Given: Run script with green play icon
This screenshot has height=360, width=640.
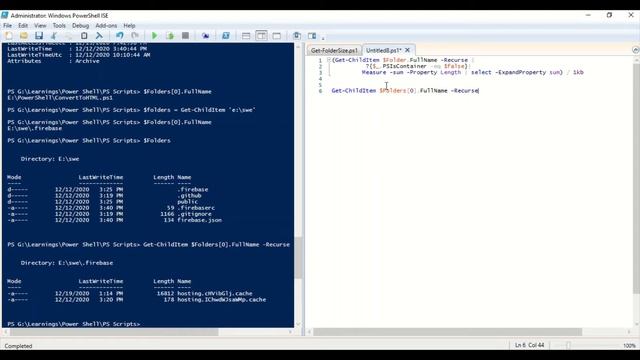Looking at the screenshot, I should (155, 36).
